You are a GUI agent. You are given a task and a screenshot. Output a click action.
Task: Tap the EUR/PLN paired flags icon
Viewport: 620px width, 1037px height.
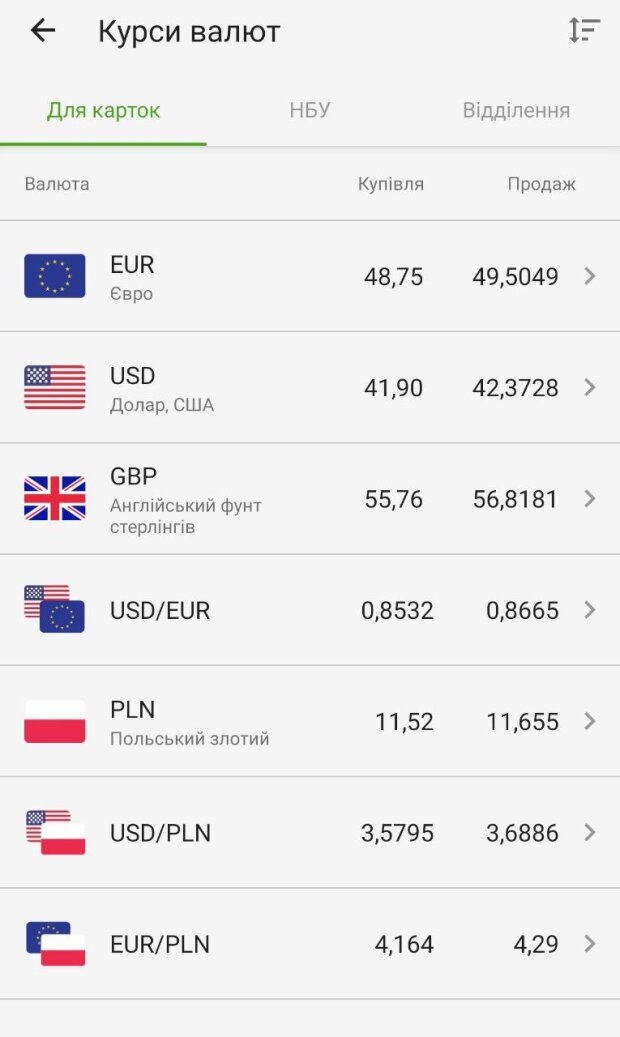pyautogui.click(x=55, y=943)
